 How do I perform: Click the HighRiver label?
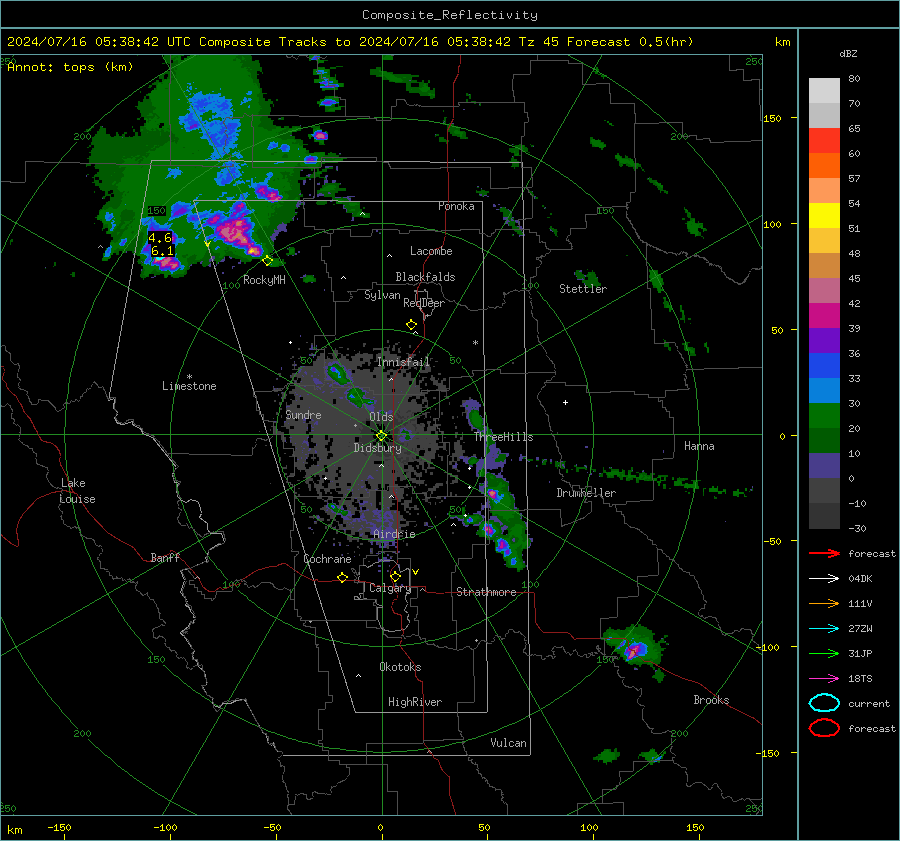click(415, 702)
